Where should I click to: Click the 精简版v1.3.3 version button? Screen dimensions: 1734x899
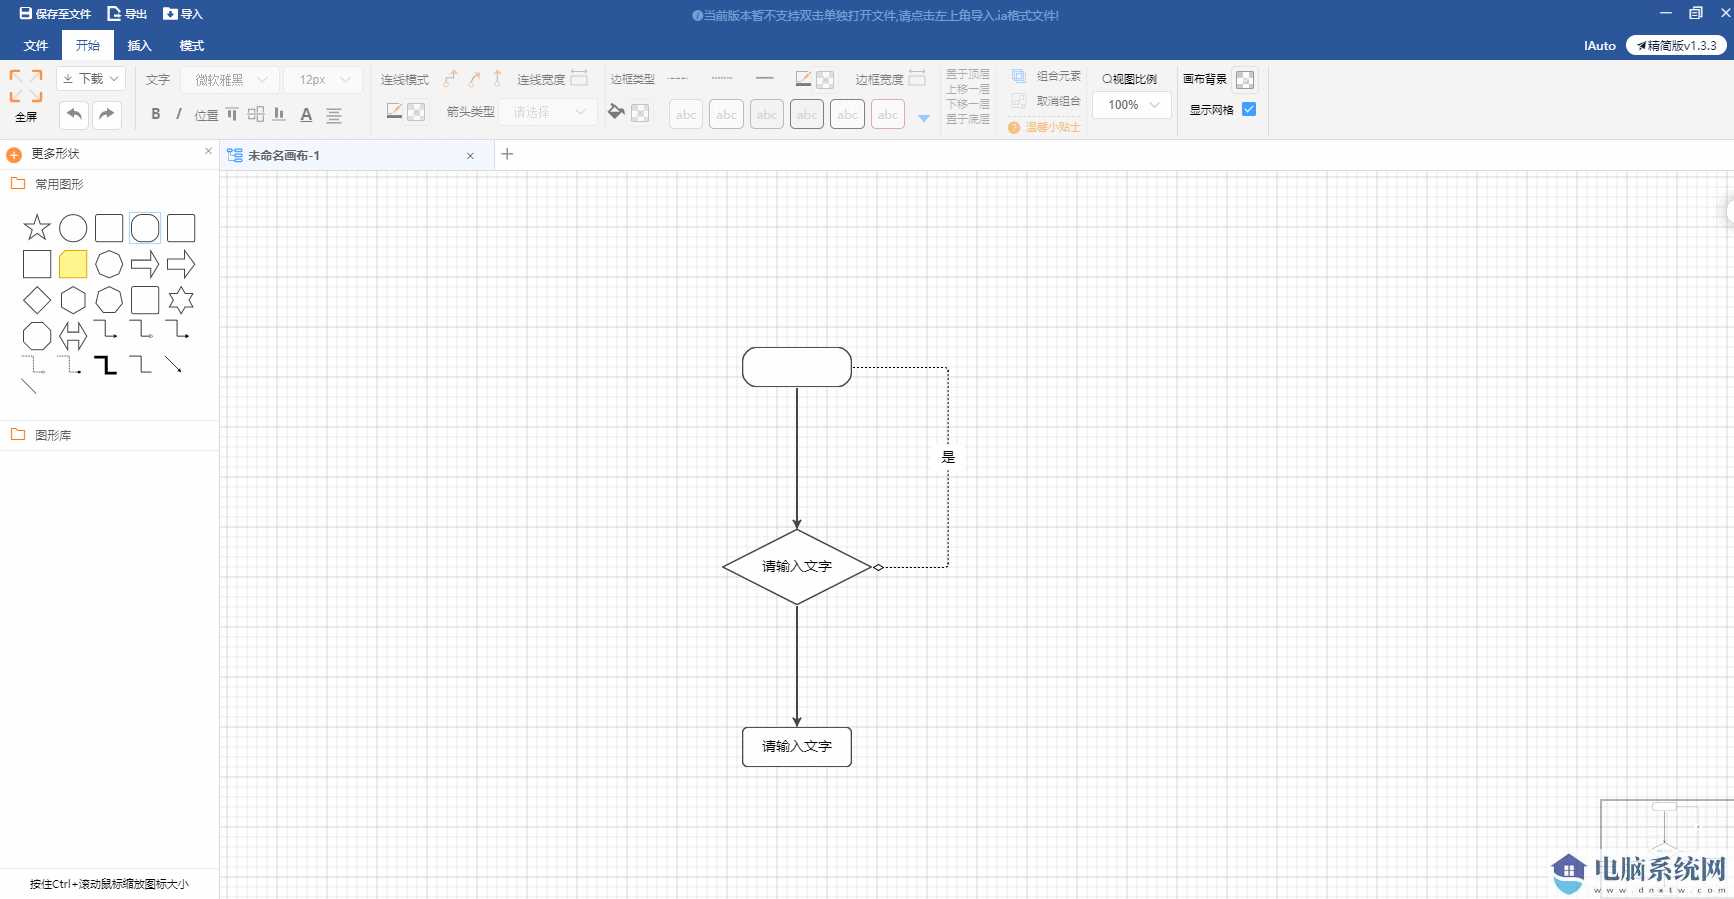[1676, 45]
